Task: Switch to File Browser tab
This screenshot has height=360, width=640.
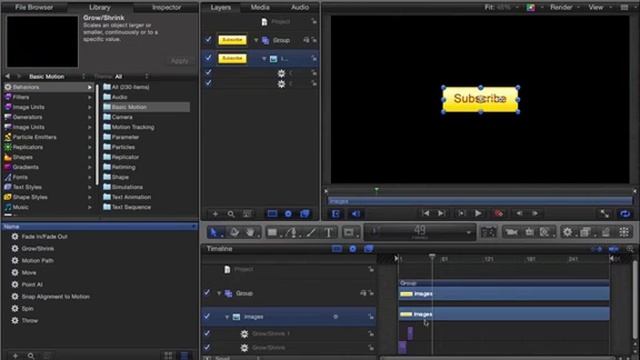Action: 34,7
